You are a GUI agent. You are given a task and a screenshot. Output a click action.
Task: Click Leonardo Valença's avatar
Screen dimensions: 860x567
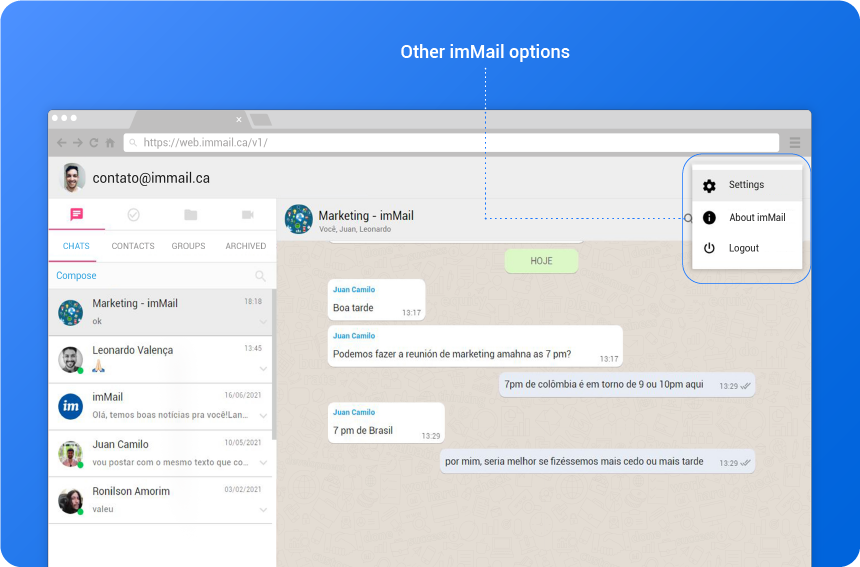[x=71, y=360]
